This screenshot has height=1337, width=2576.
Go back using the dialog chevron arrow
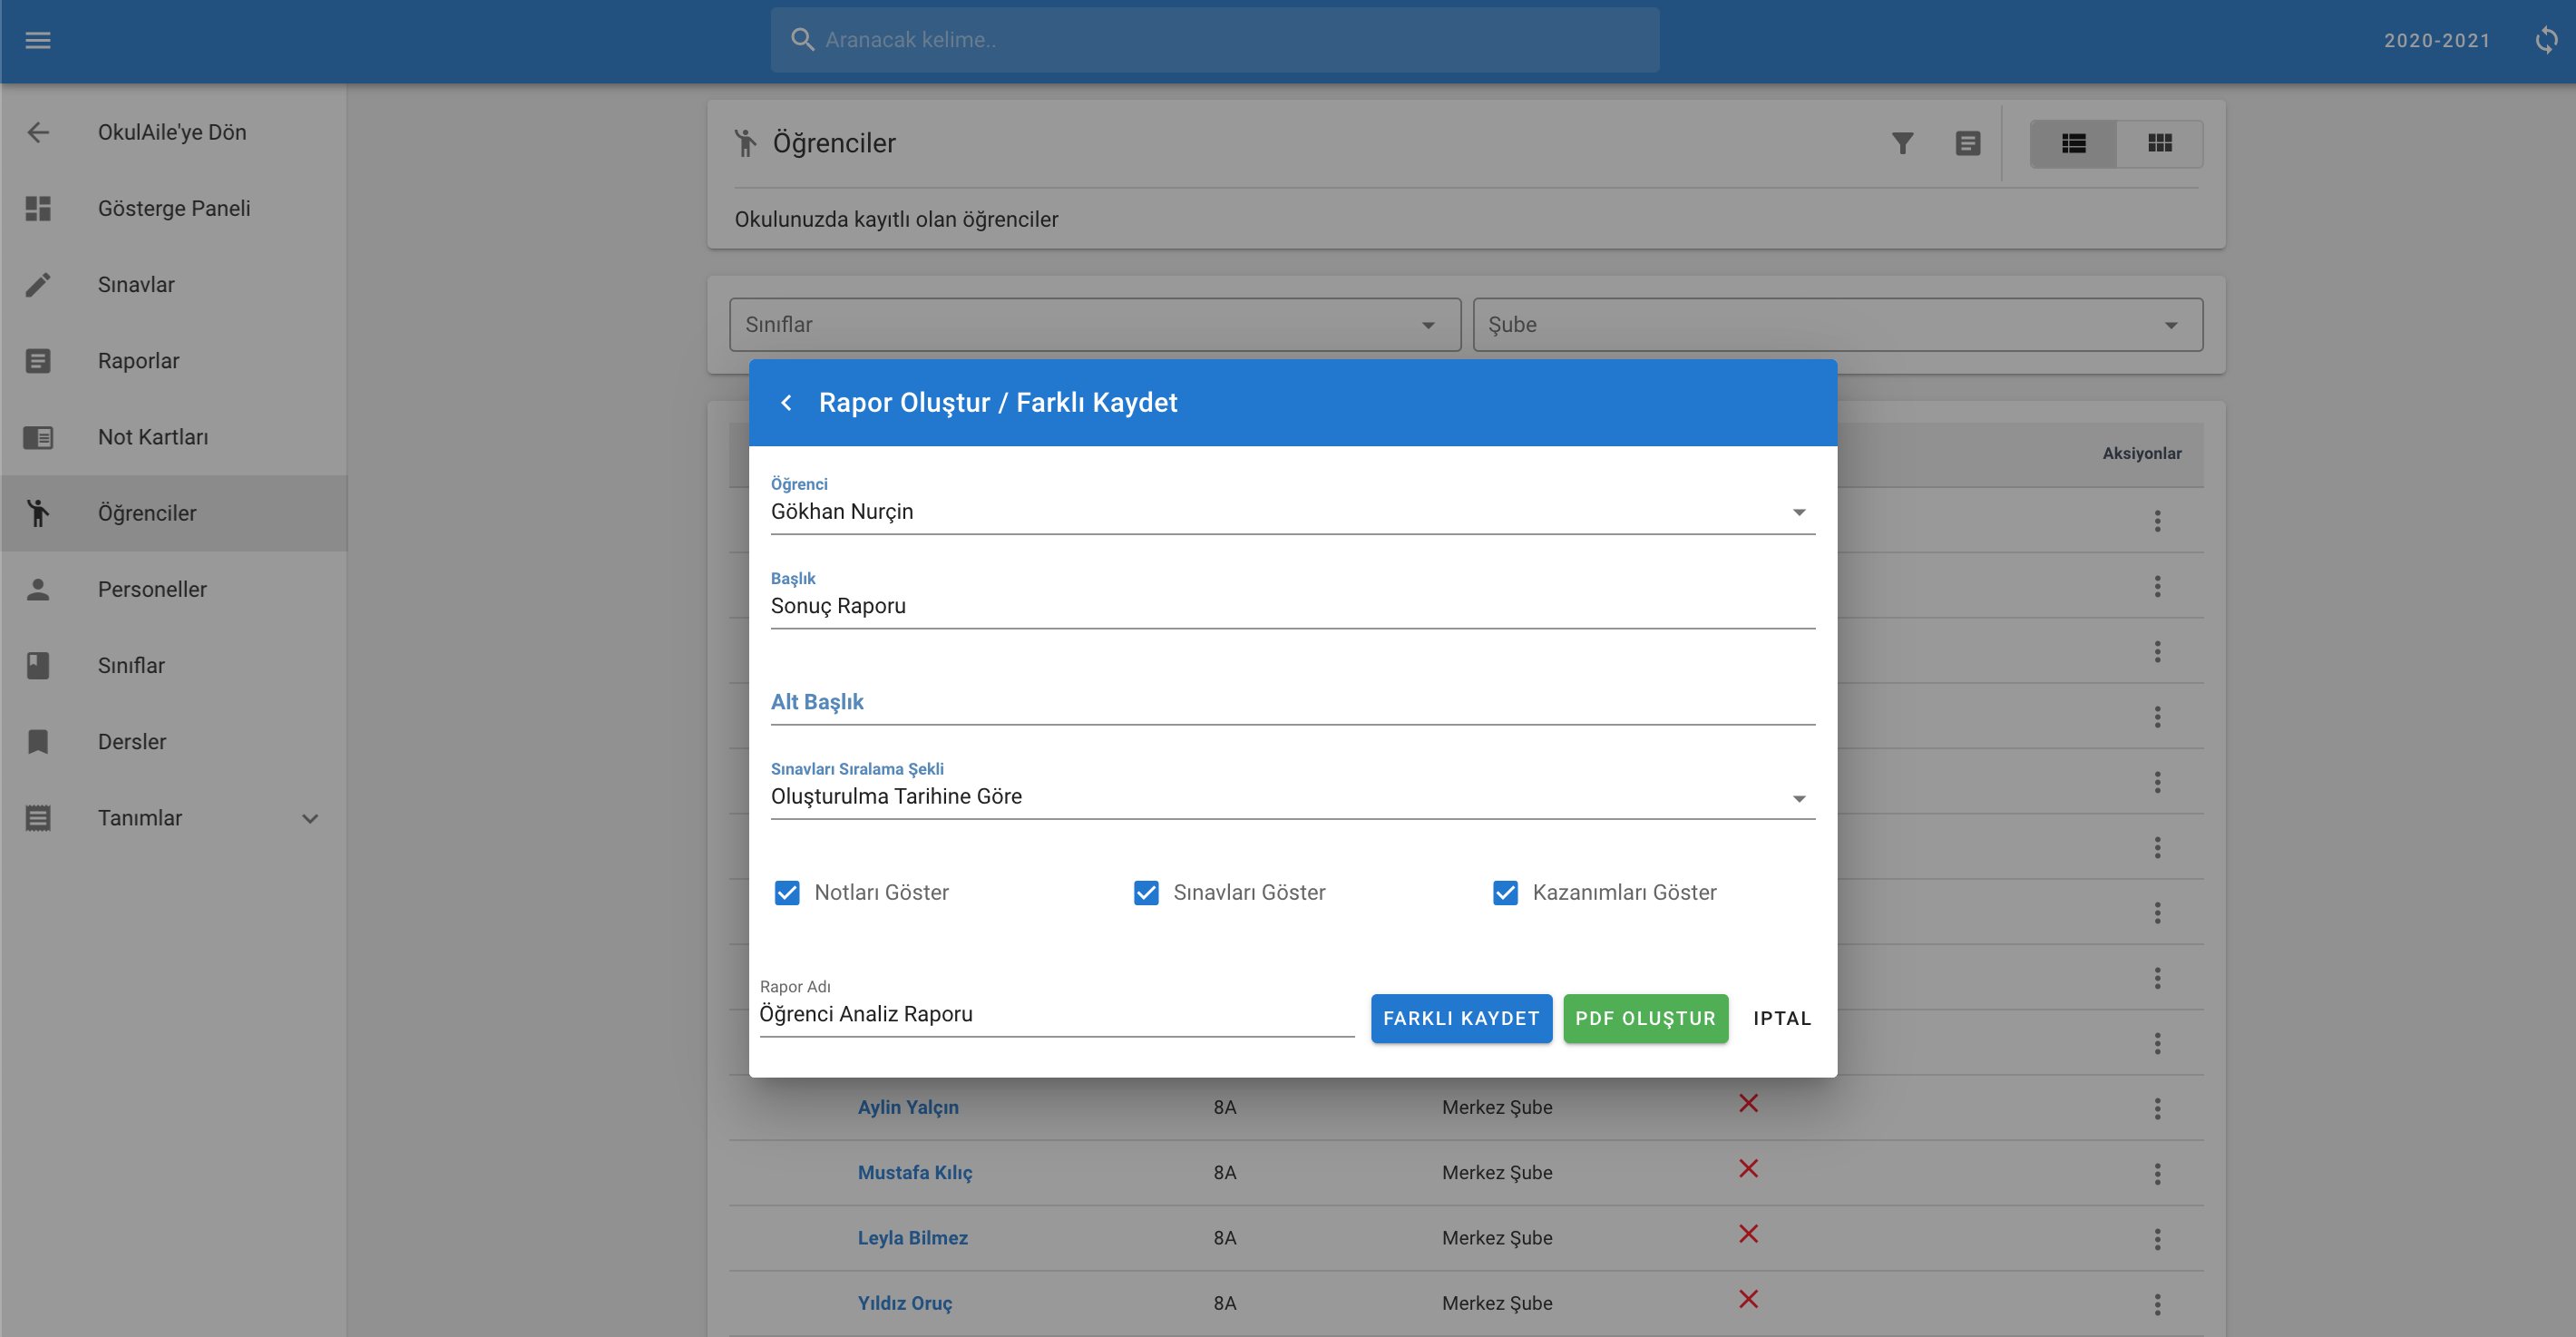point(786,402)
